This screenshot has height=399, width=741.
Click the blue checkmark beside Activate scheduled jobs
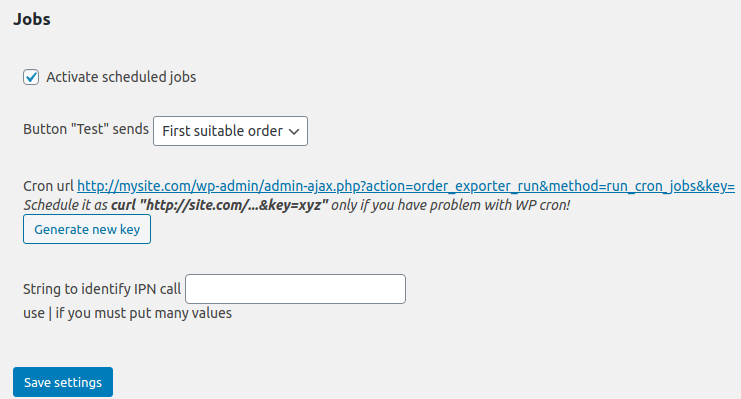(31, 77)
